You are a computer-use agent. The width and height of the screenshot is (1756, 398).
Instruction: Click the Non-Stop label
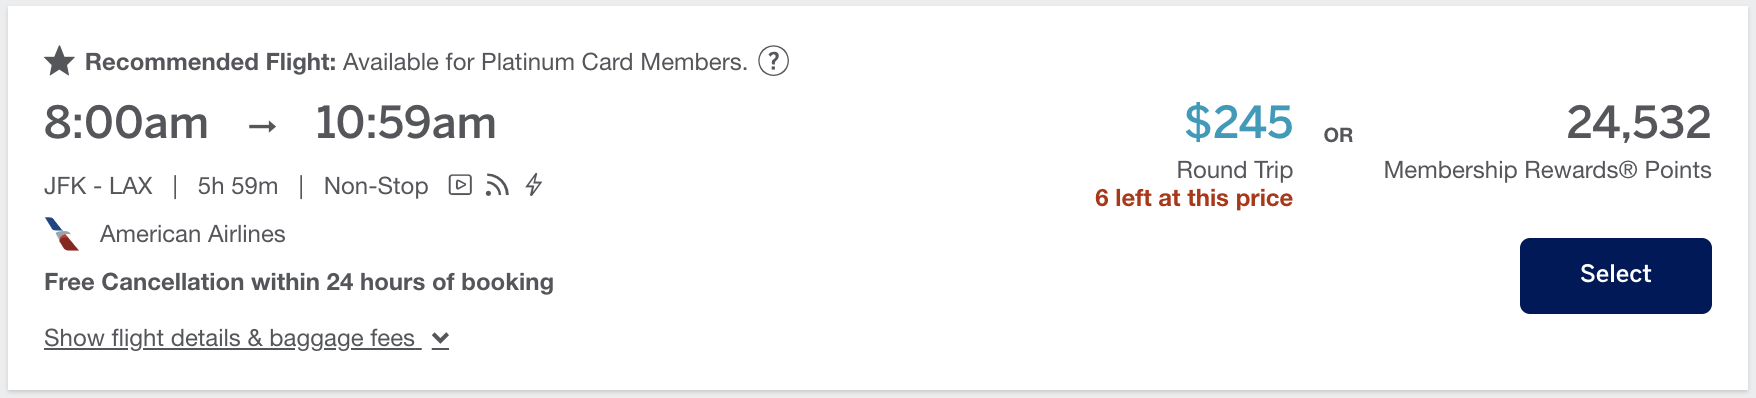pyautogui.click(x=376, y=186)
